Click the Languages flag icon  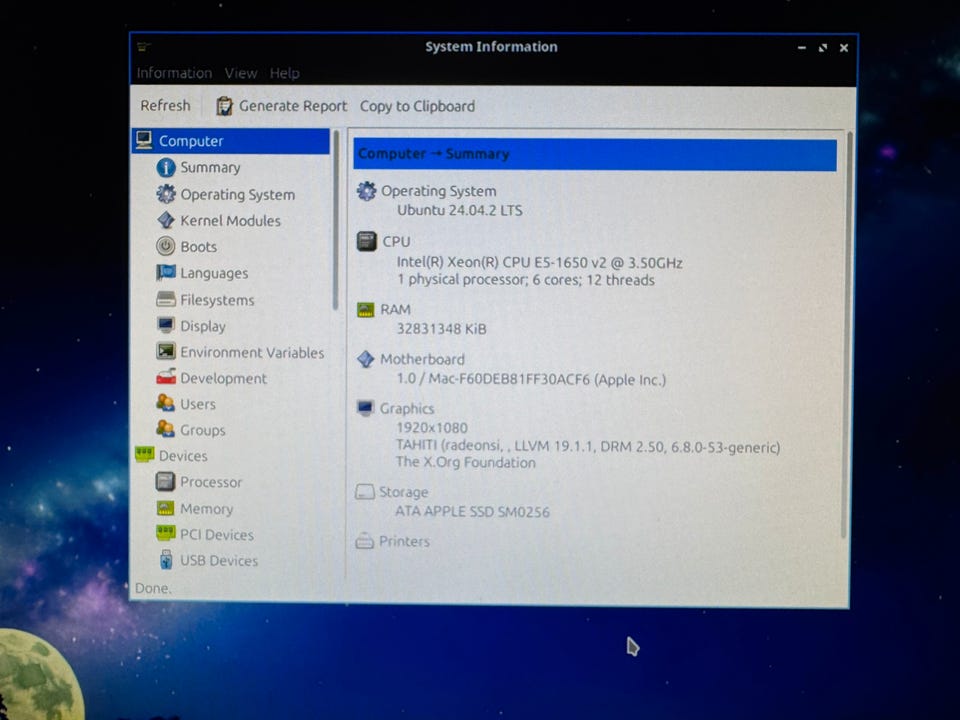point(166,273)
